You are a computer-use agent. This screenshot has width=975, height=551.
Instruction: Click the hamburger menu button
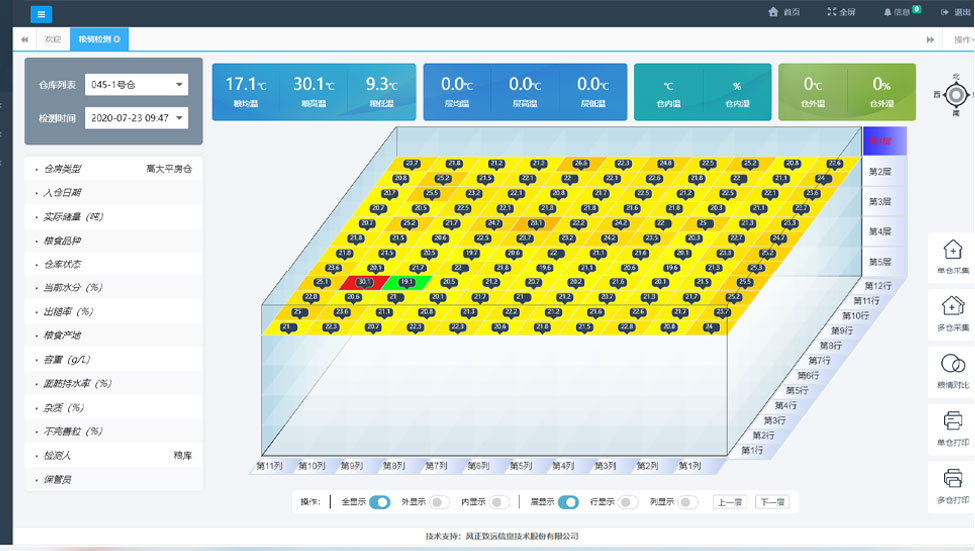pos(41,14)
